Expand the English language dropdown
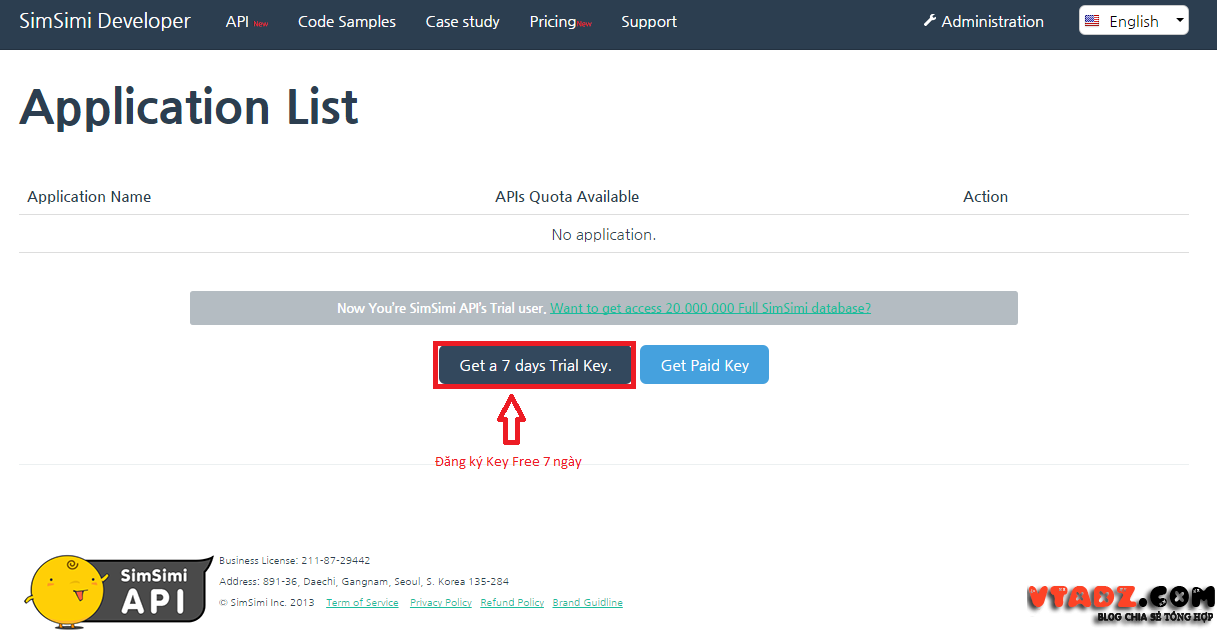This screenshot has width=1217, height=633. [1134, 21]
